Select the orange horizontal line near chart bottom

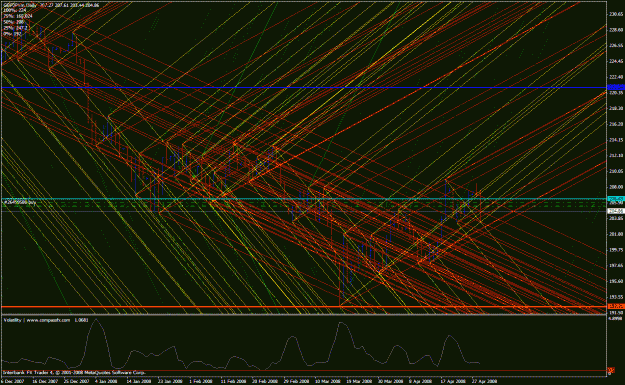[303, 306]
